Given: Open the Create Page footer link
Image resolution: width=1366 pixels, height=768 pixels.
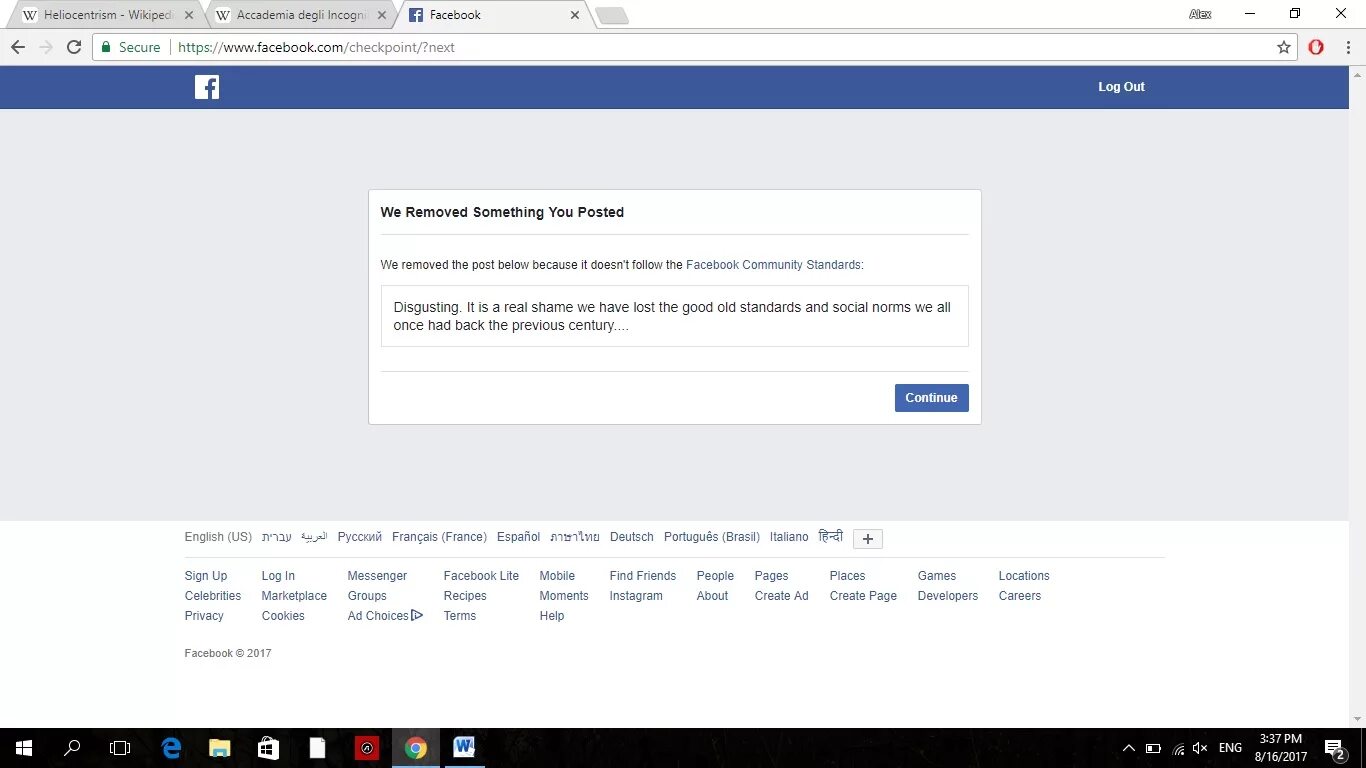Looking at the screenshot, I should point(863,596).
